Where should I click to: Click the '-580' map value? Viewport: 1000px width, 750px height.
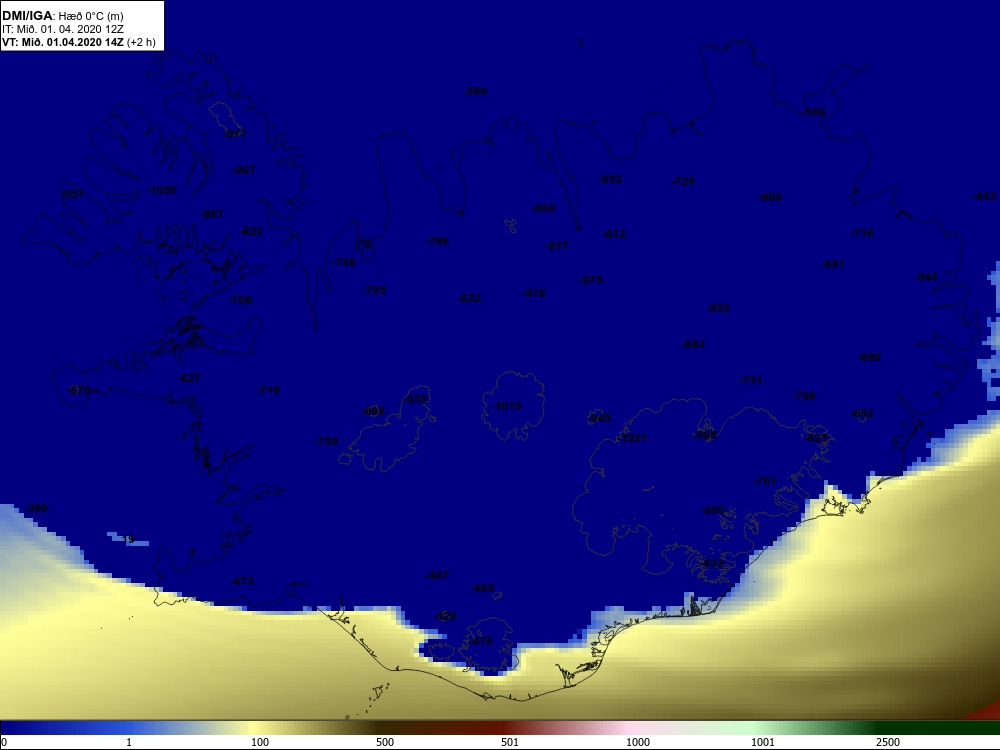click(x=814, y=112)
